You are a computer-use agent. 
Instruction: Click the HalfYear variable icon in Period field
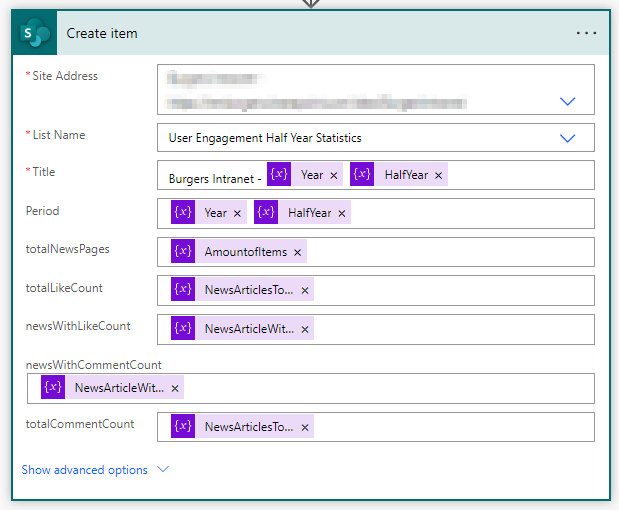(x=266, y=212)
